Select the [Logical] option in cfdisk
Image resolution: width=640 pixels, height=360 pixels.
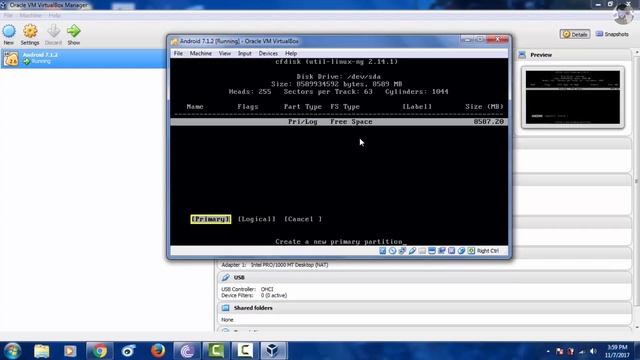coord(257,219)
